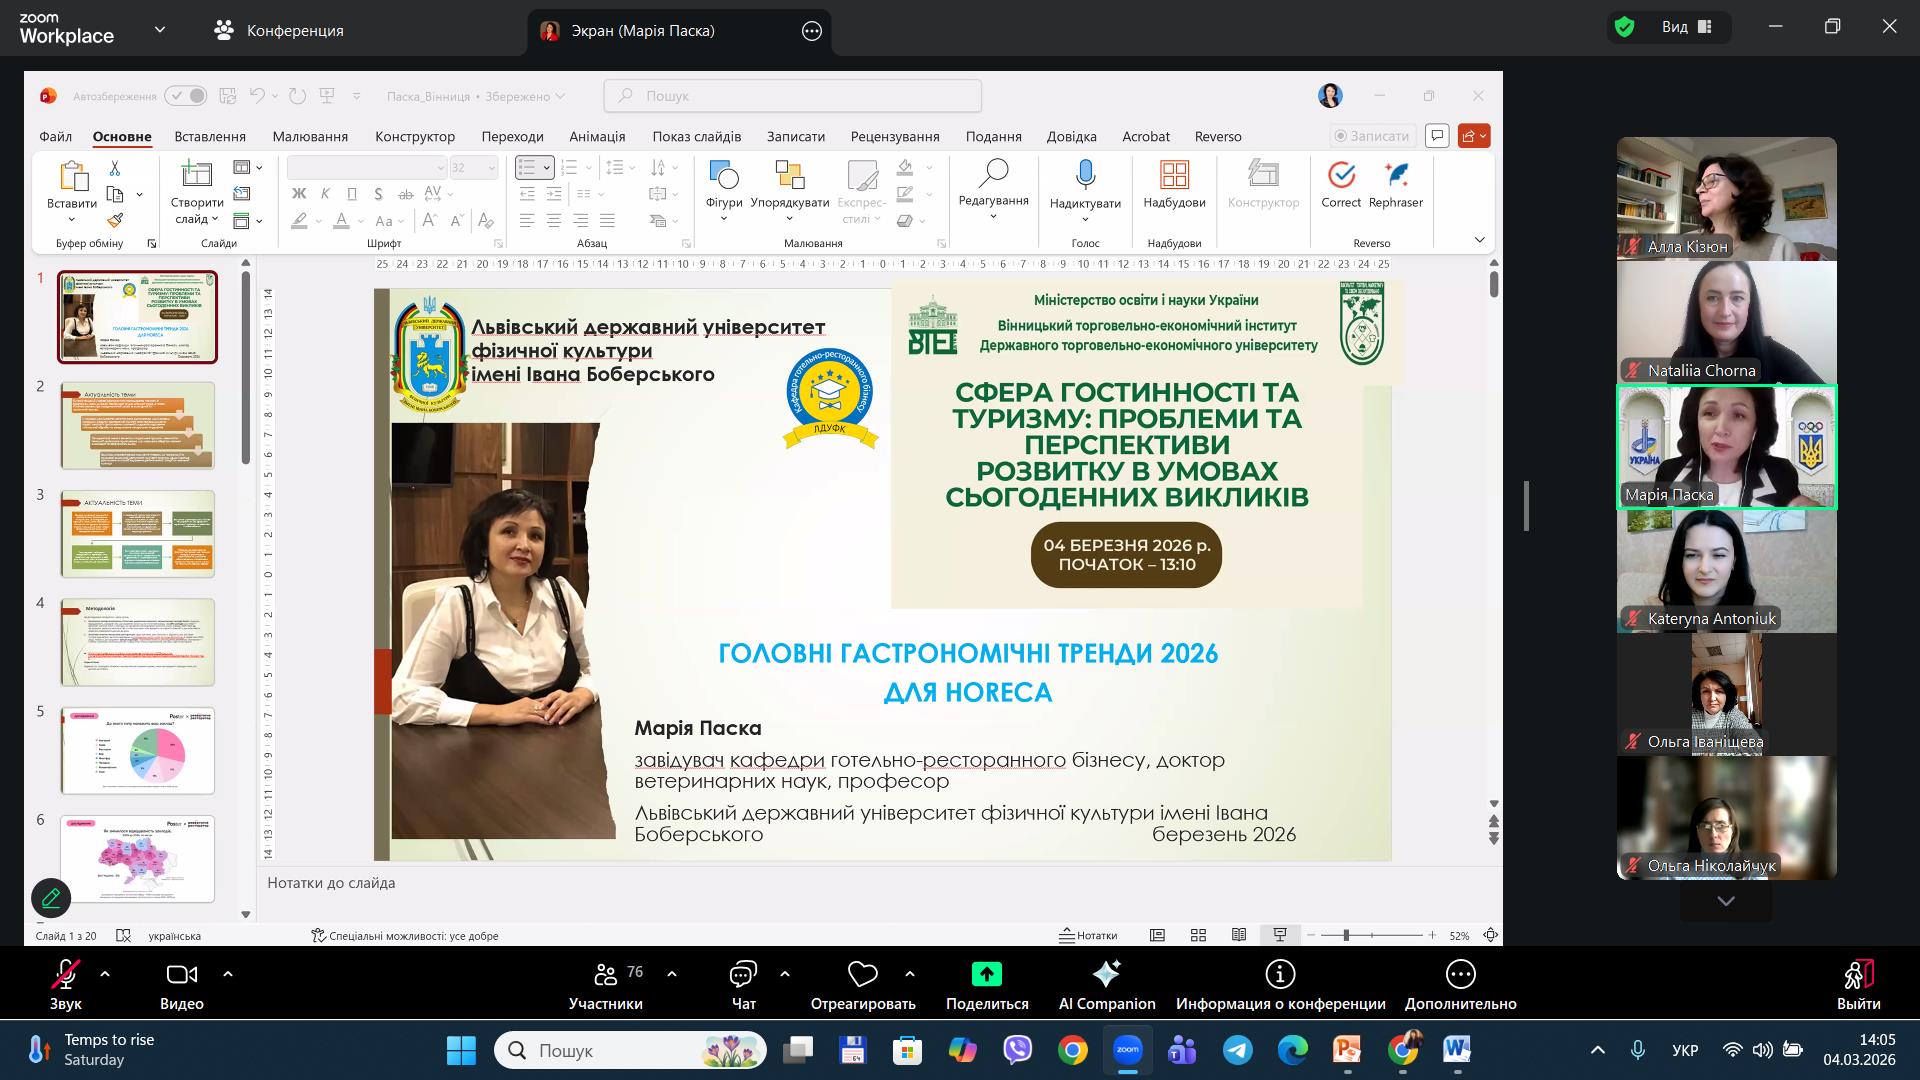Image resolution: width=1920 pixels, height=1080 pixels.
Task: Open the Participants list
Action: tap(606, 975)
